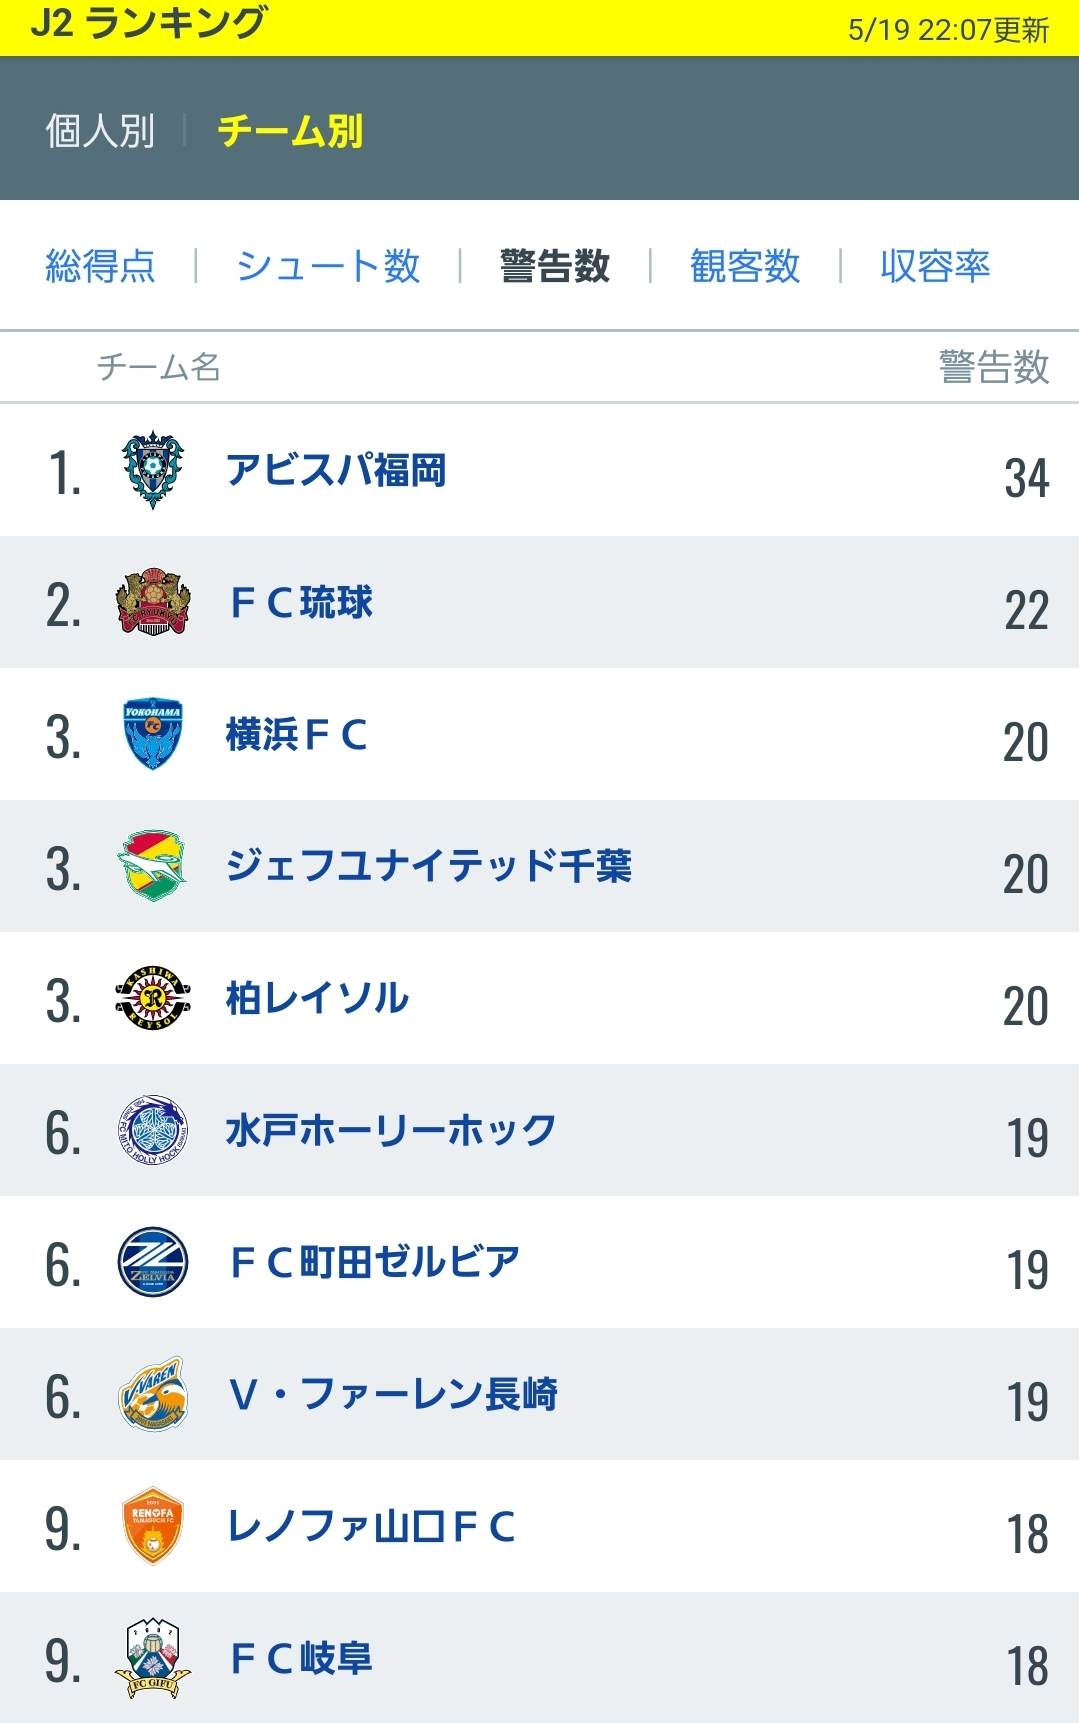Tap the JEF United Chiba crest
The height and width of the screenshot is (1723, 1079).
point(152,866)
